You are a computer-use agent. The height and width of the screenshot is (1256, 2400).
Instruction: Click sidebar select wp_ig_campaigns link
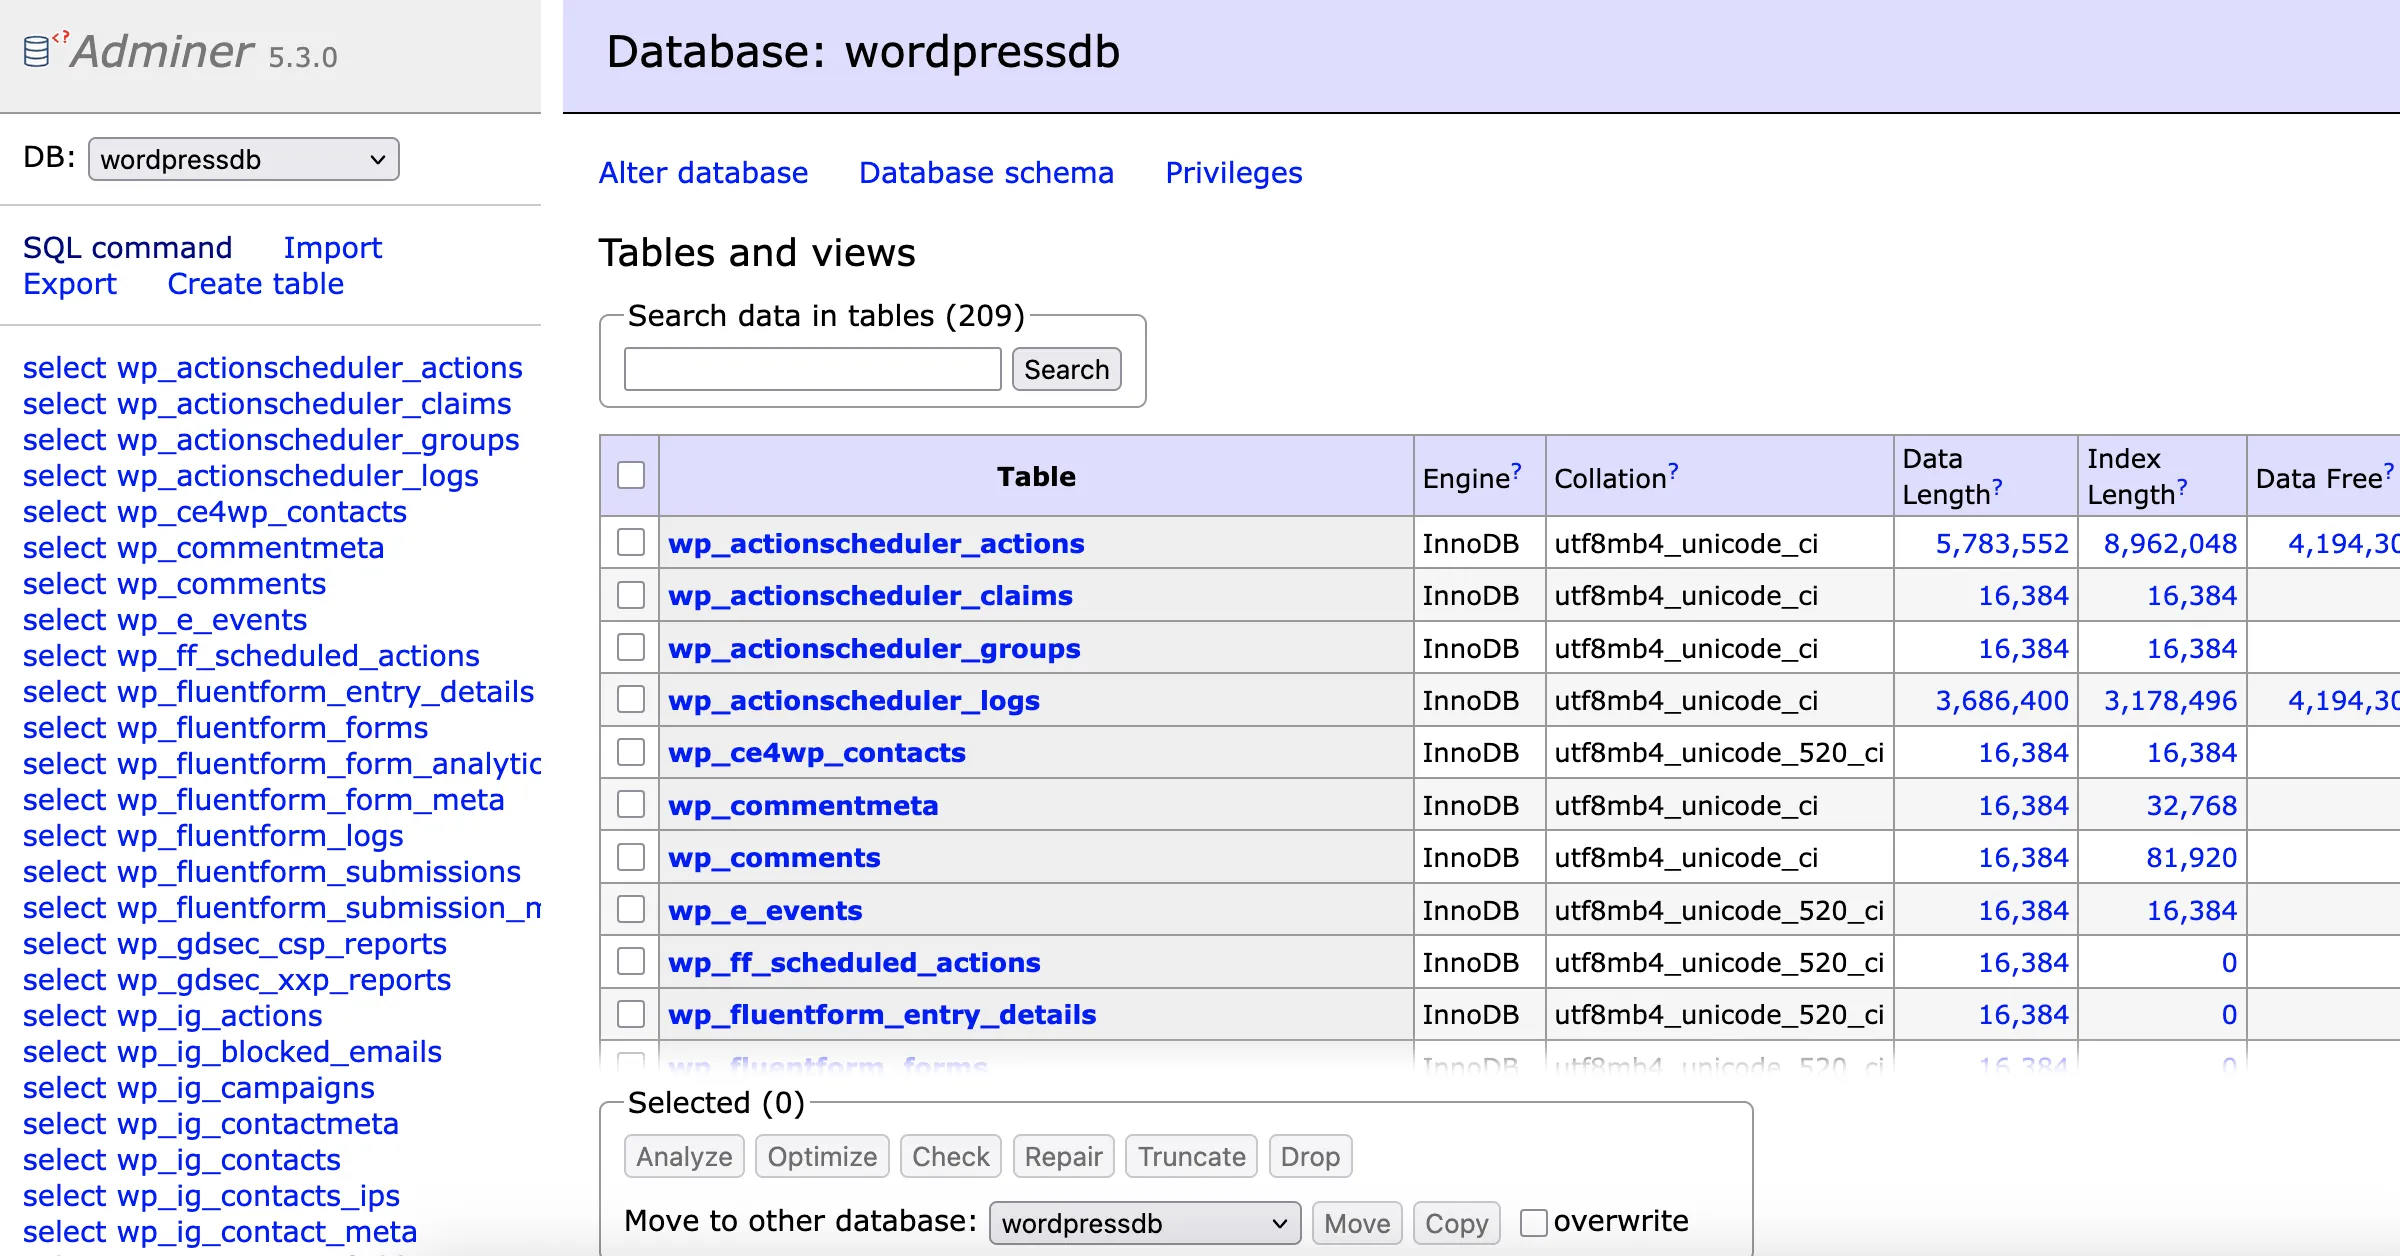199,1088
